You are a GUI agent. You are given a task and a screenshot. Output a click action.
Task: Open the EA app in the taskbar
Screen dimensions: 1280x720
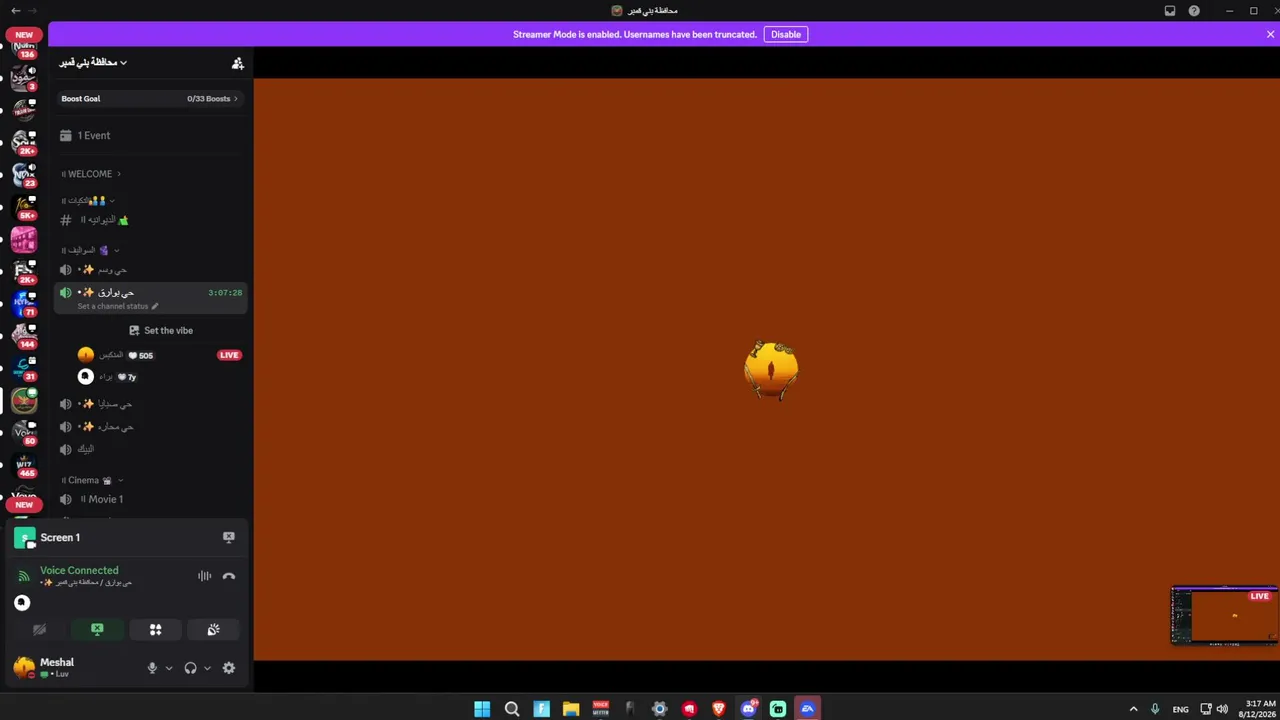coord(808,709)
